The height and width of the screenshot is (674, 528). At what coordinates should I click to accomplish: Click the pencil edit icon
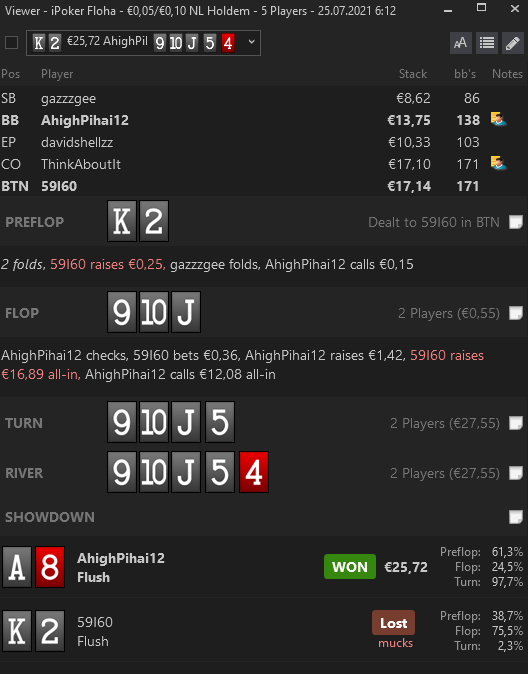coord(513,43)
